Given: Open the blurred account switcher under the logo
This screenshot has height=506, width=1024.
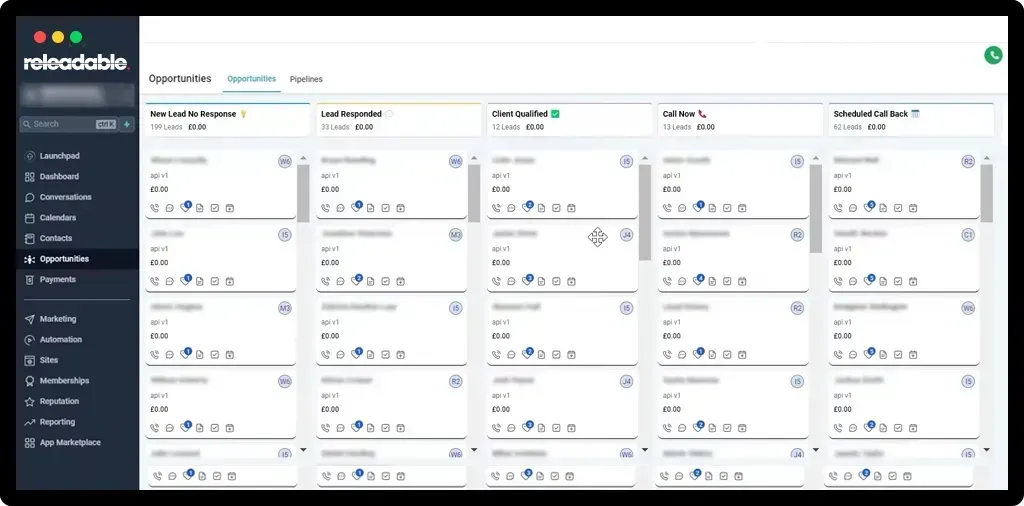Looking at the screenshot, I should (77, 95).
